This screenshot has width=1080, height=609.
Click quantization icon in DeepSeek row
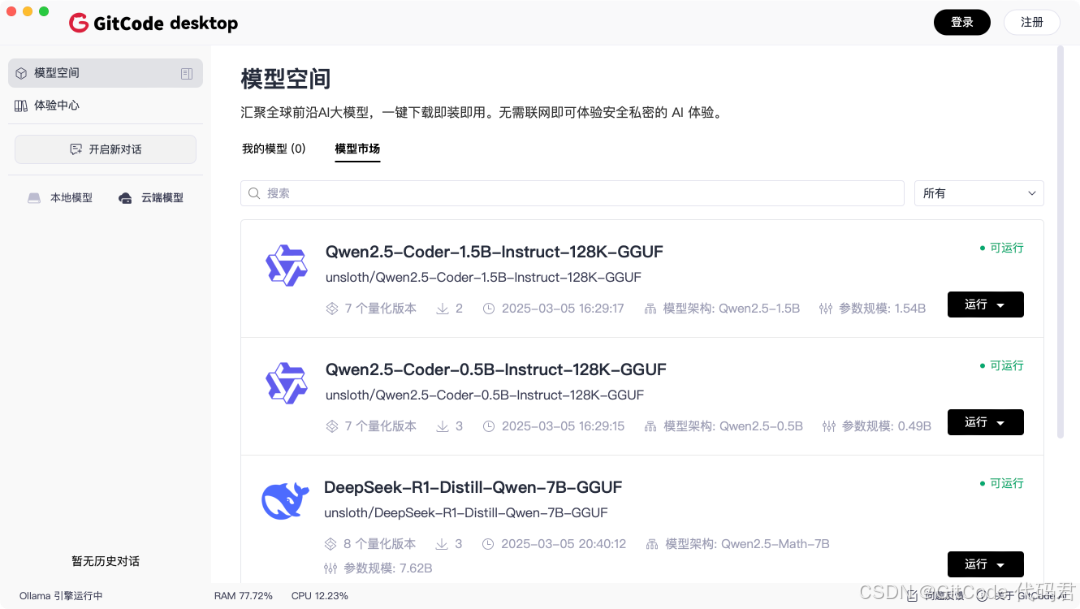[x=331, y=544]
